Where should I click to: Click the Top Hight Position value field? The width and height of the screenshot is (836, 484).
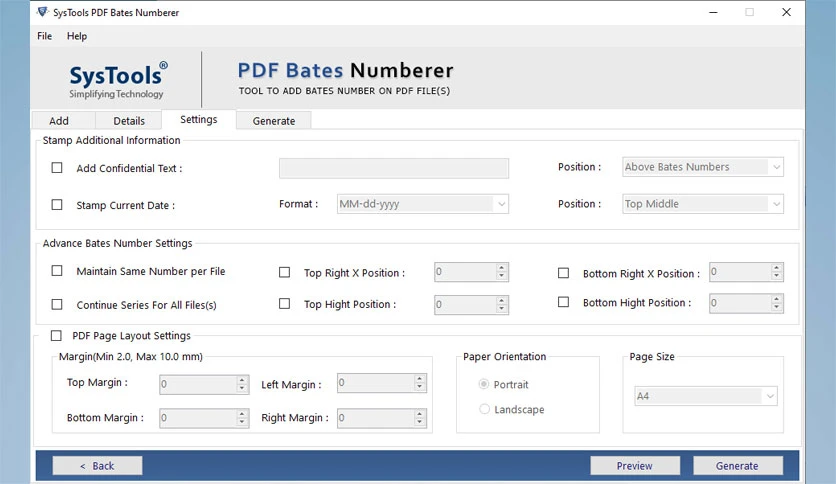coord(464,304)
